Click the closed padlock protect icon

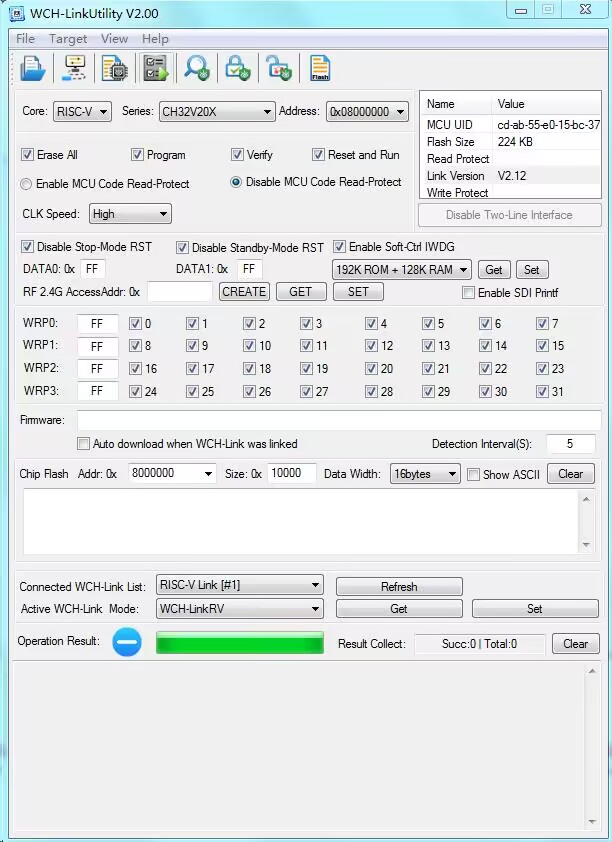238,68
